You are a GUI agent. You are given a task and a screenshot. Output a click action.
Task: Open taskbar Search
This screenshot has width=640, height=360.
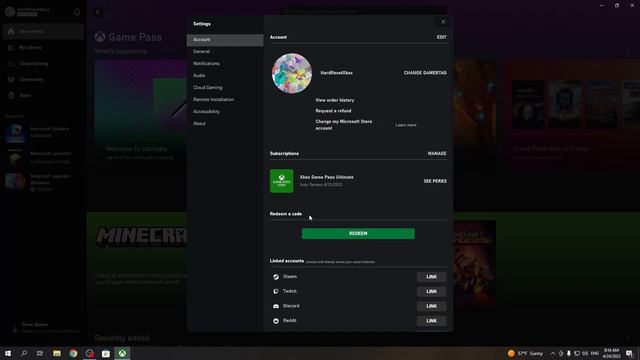tap(24, 353)
